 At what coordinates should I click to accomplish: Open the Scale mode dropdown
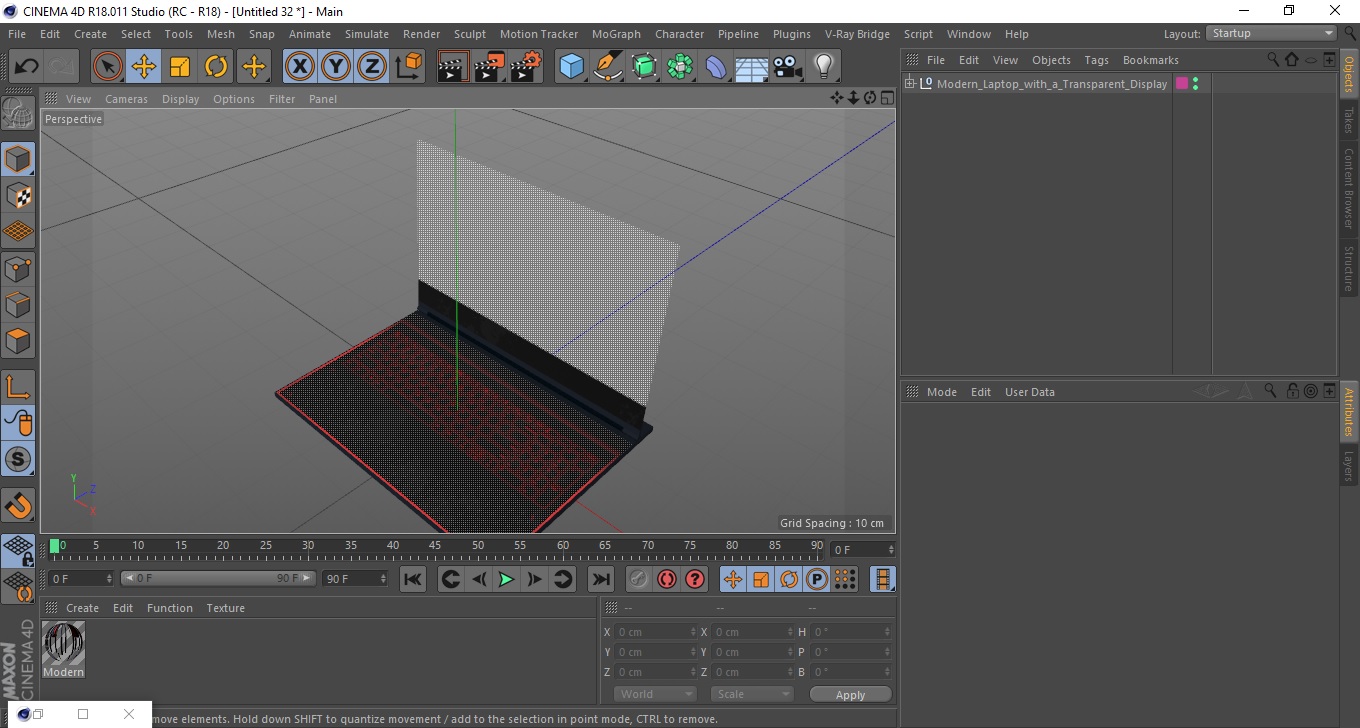(752, 694)
